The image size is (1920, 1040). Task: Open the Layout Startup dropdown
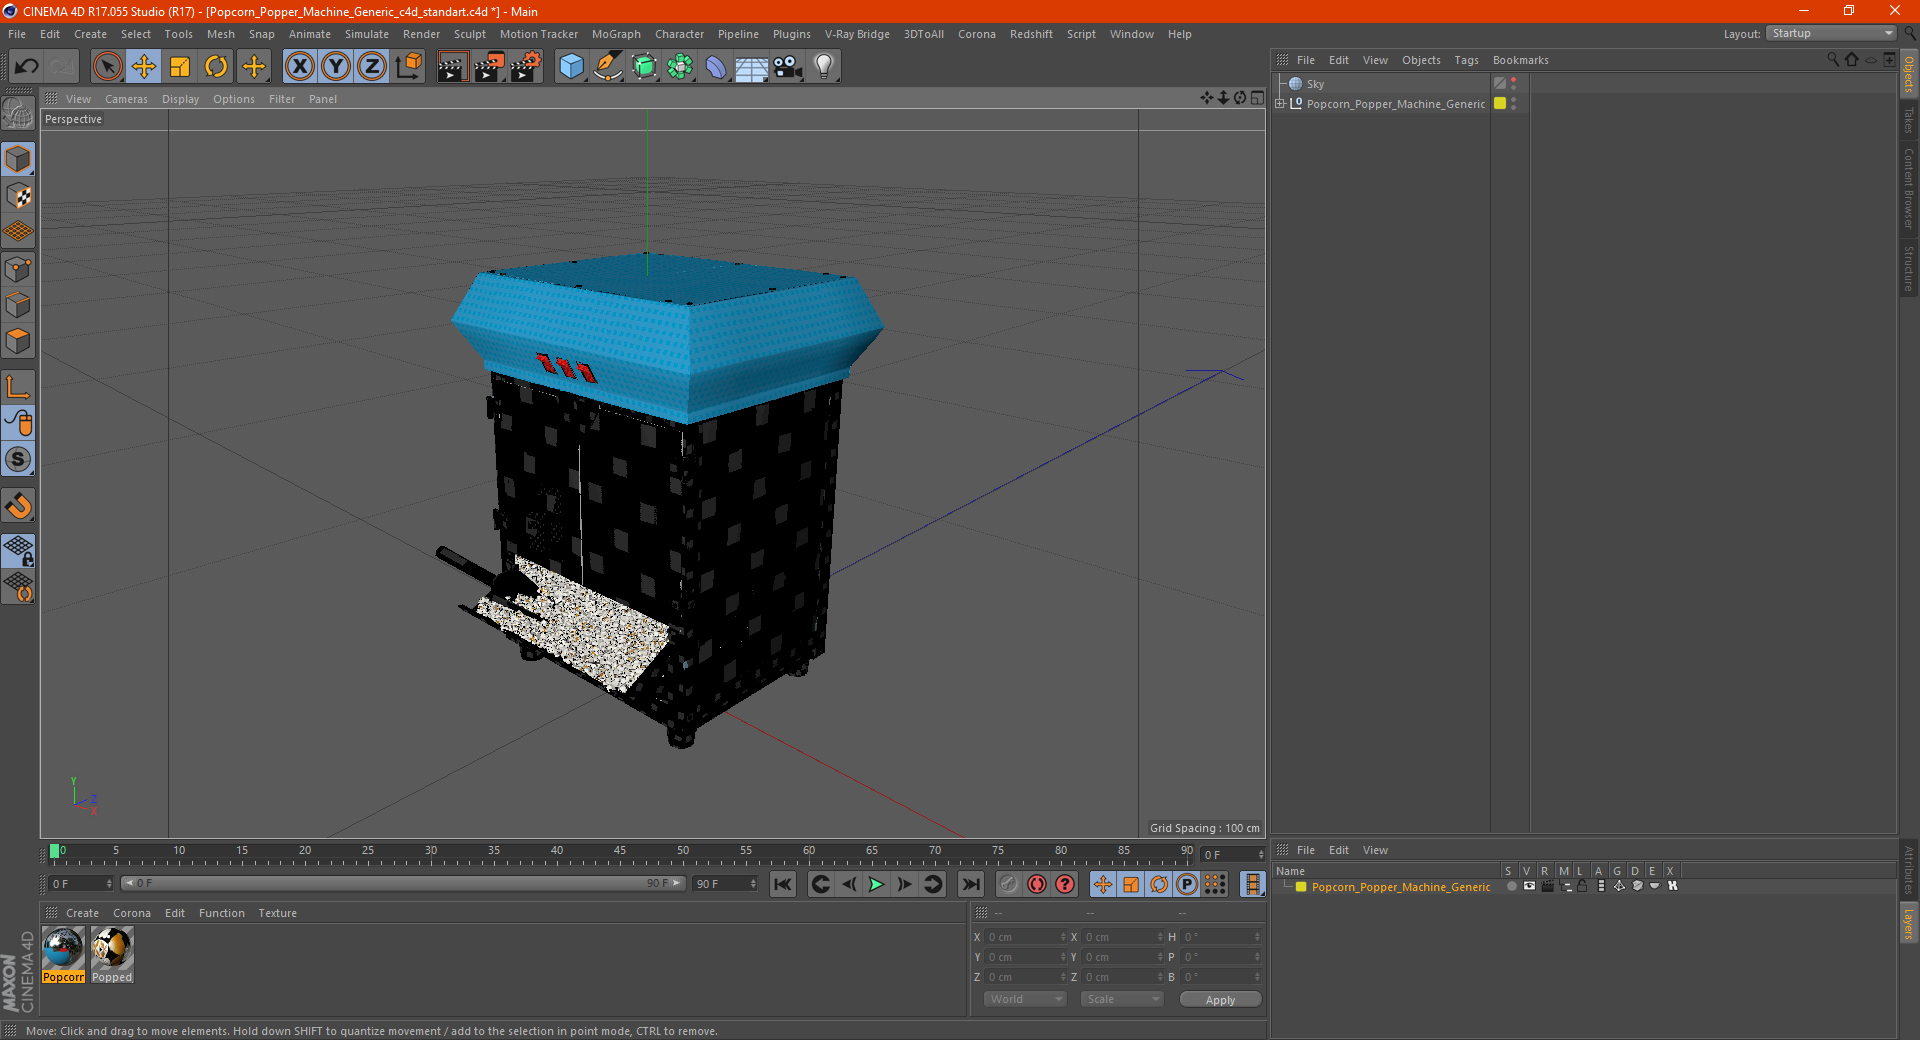coord(1832,33)
